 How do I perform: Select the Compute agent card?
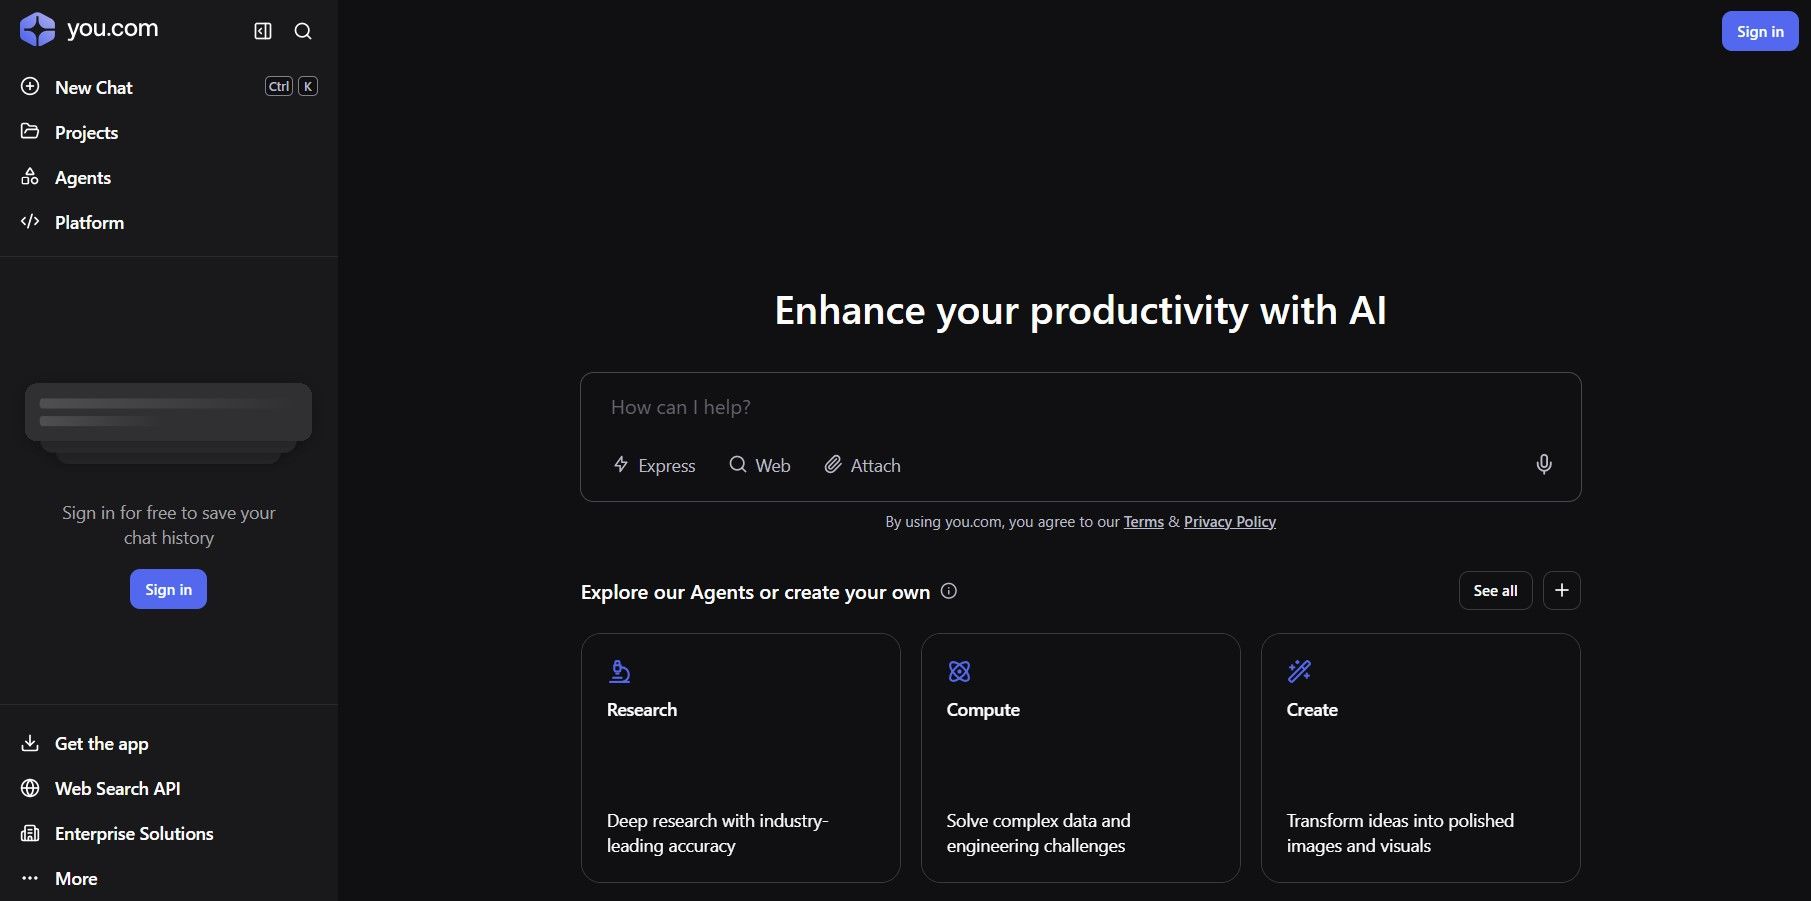(x=1080, y=757)
